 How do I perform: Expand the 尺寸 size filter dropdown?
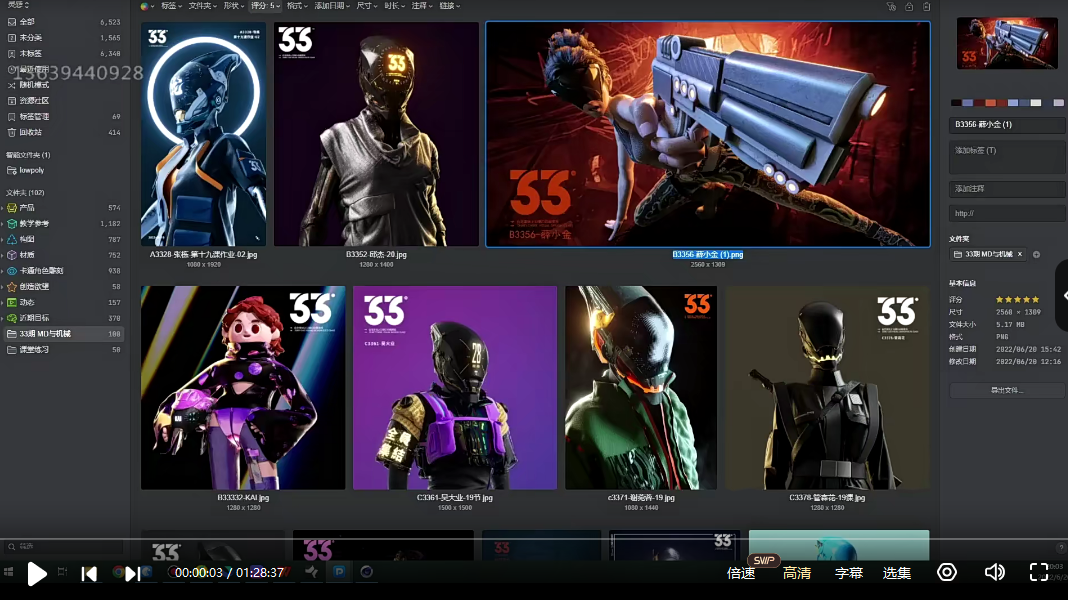[367, 6]
